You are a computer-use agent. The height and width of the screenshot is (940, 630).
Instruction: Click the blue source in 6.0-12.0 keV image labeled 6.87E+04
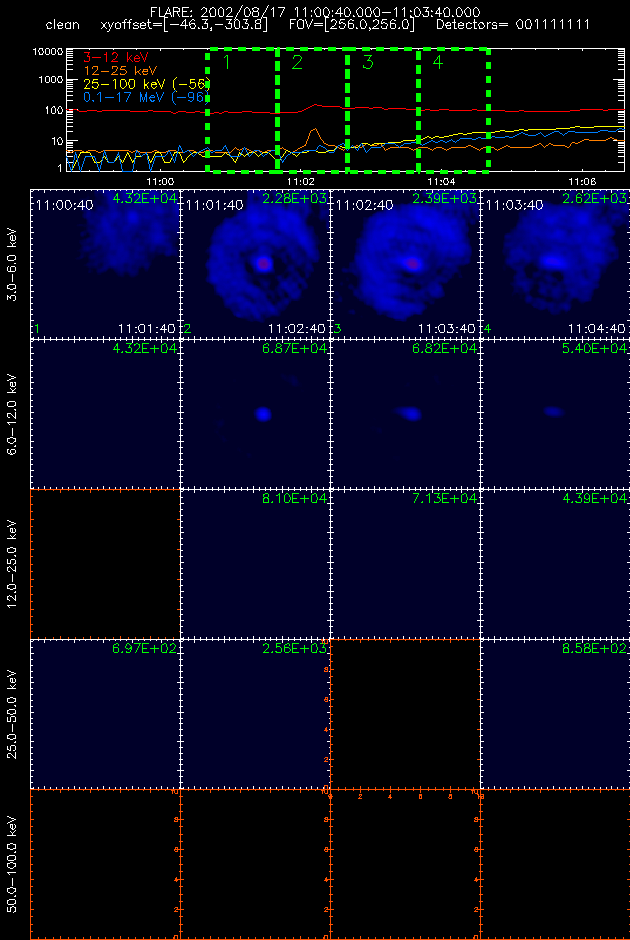(x=263, y=414)
